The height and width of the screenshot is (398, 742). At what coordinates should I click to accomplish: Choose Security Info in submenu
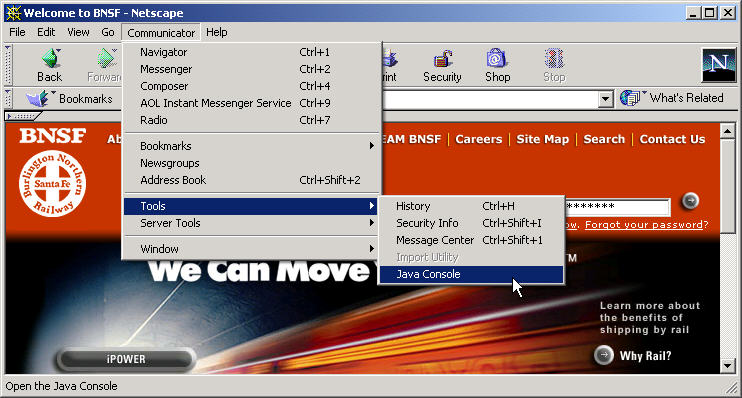coord(471,223)
